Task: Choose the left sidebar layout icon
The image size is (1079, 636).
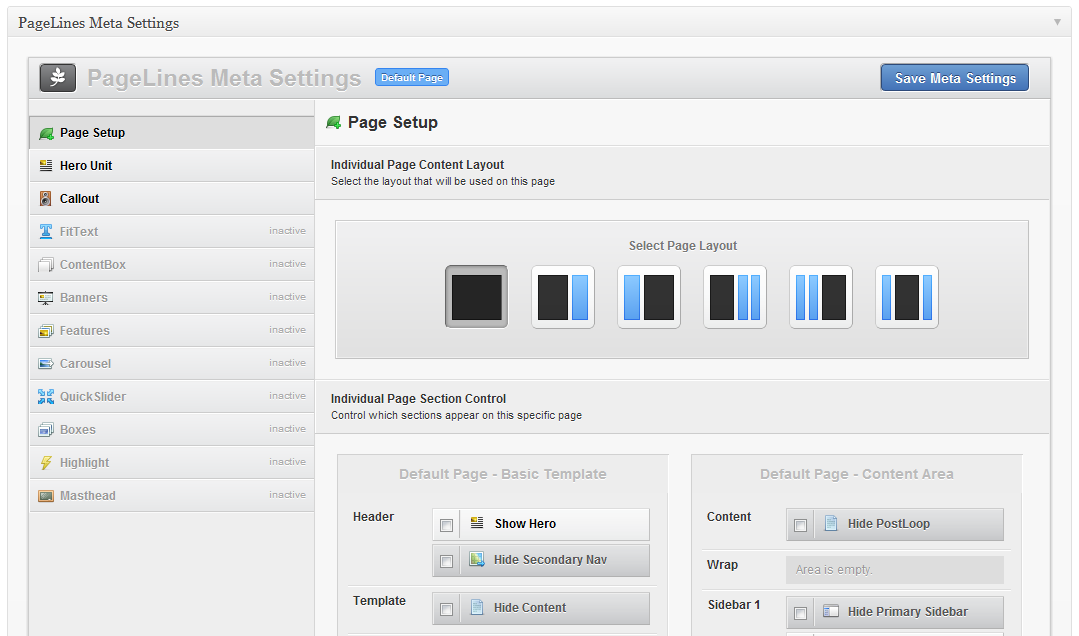Action: click(649, 297)
